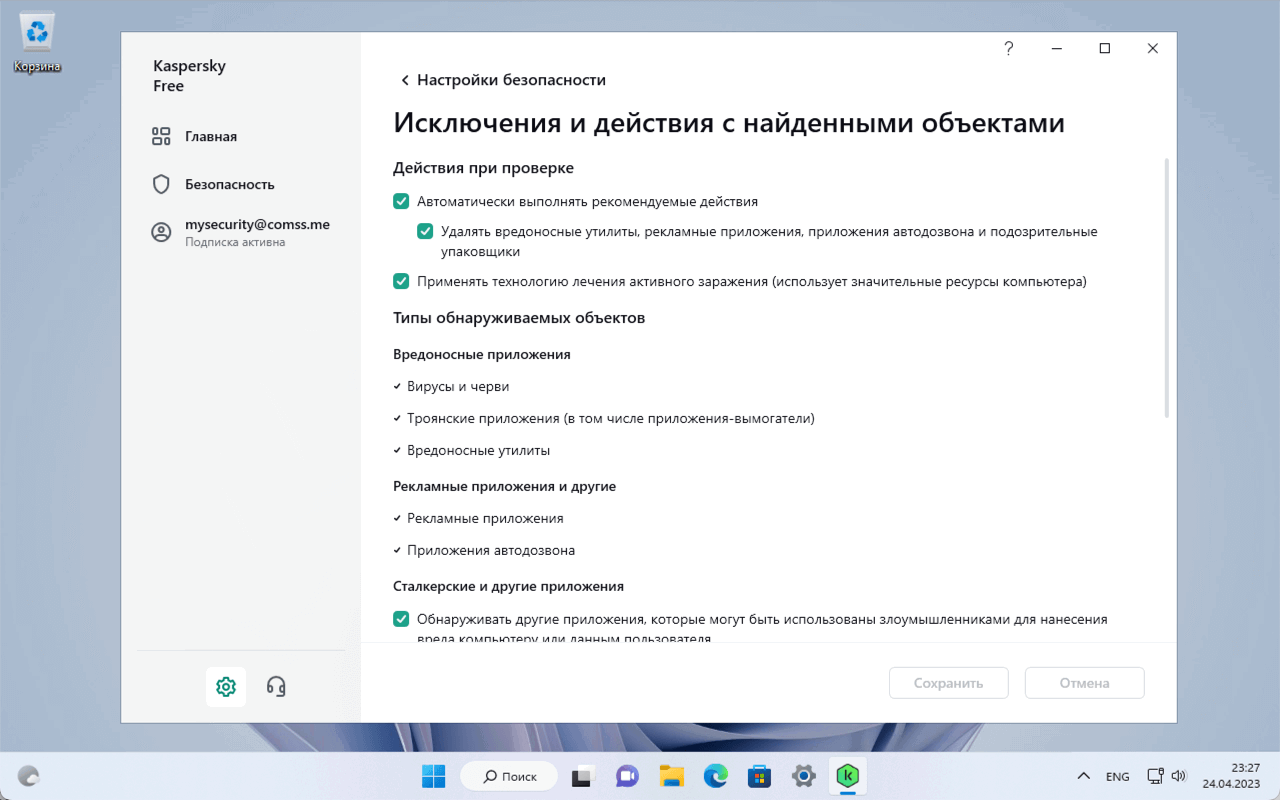Open the Settings gear in Kaspersky sidebar
The image size is (1280, 800).
226,686
